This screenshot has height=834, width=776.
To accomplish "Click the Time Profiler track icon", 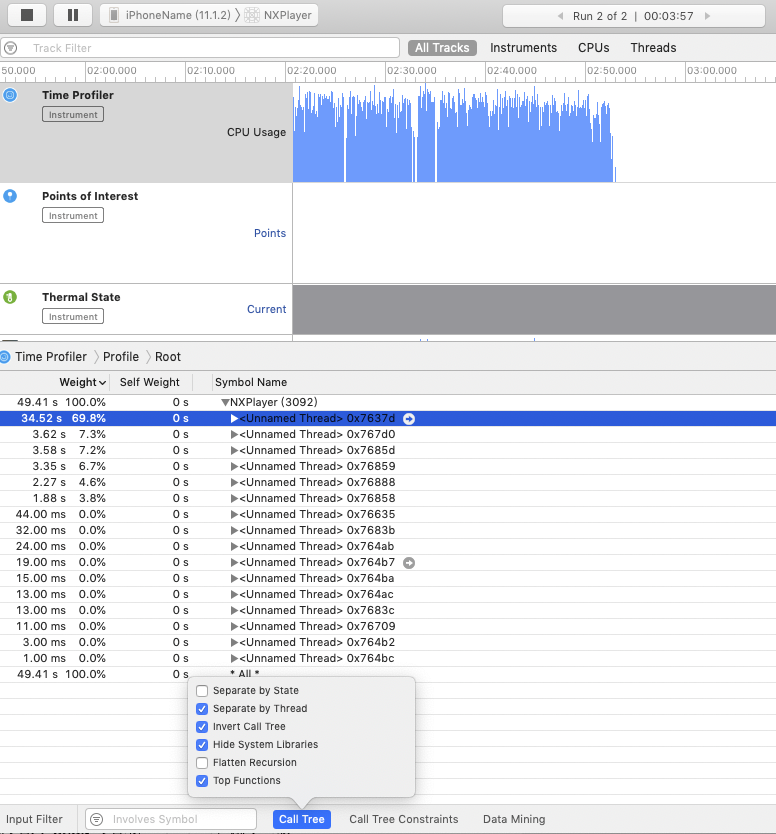I will (x=10, y=95).
